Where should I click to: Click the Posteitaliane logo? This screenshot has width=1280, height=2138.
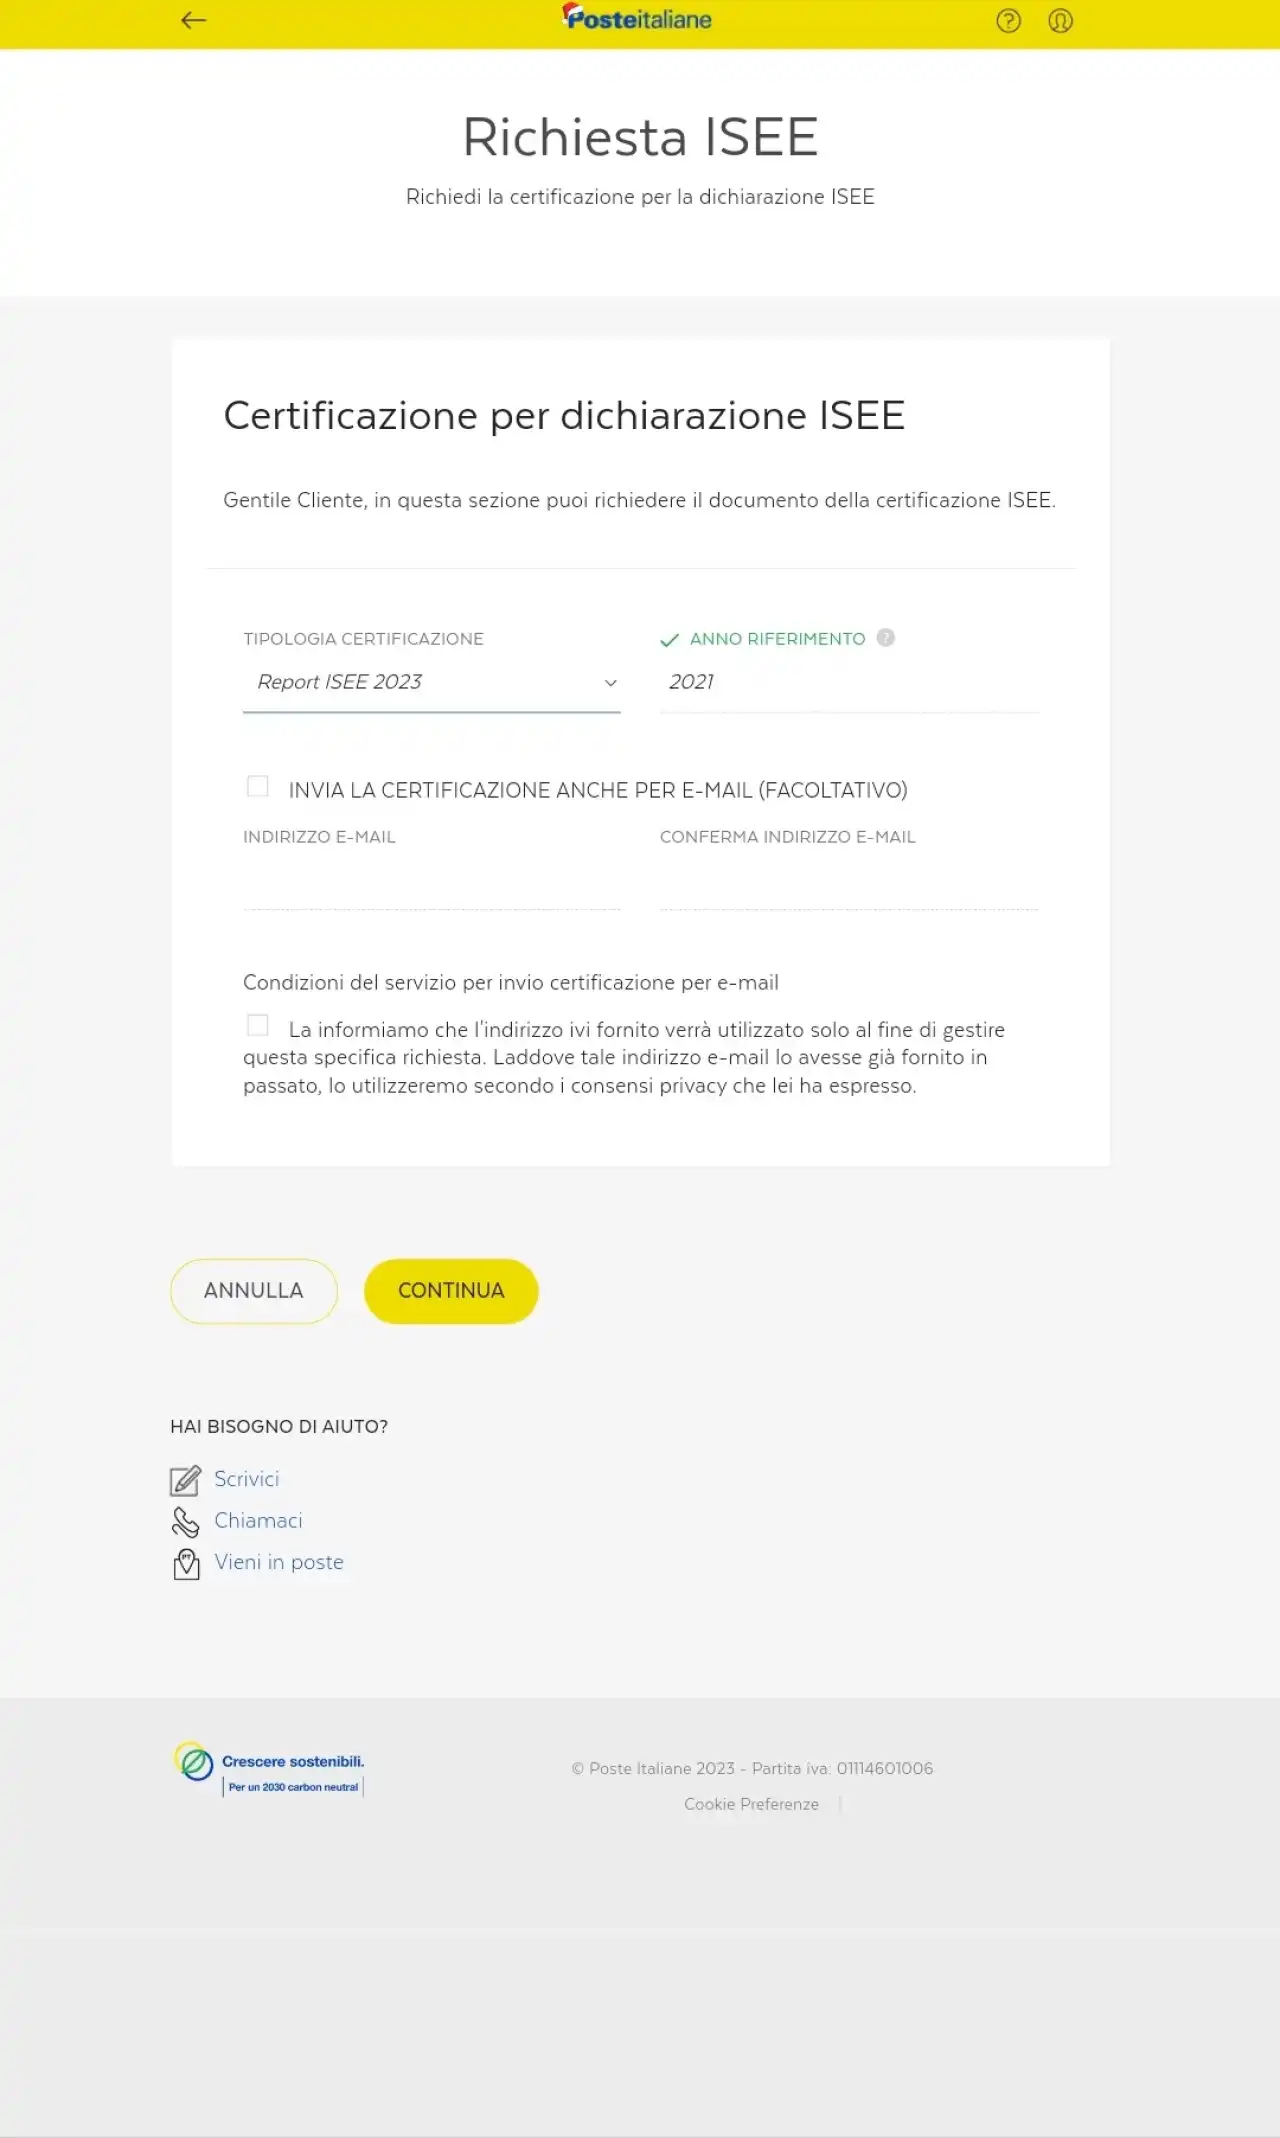(637, 18)
